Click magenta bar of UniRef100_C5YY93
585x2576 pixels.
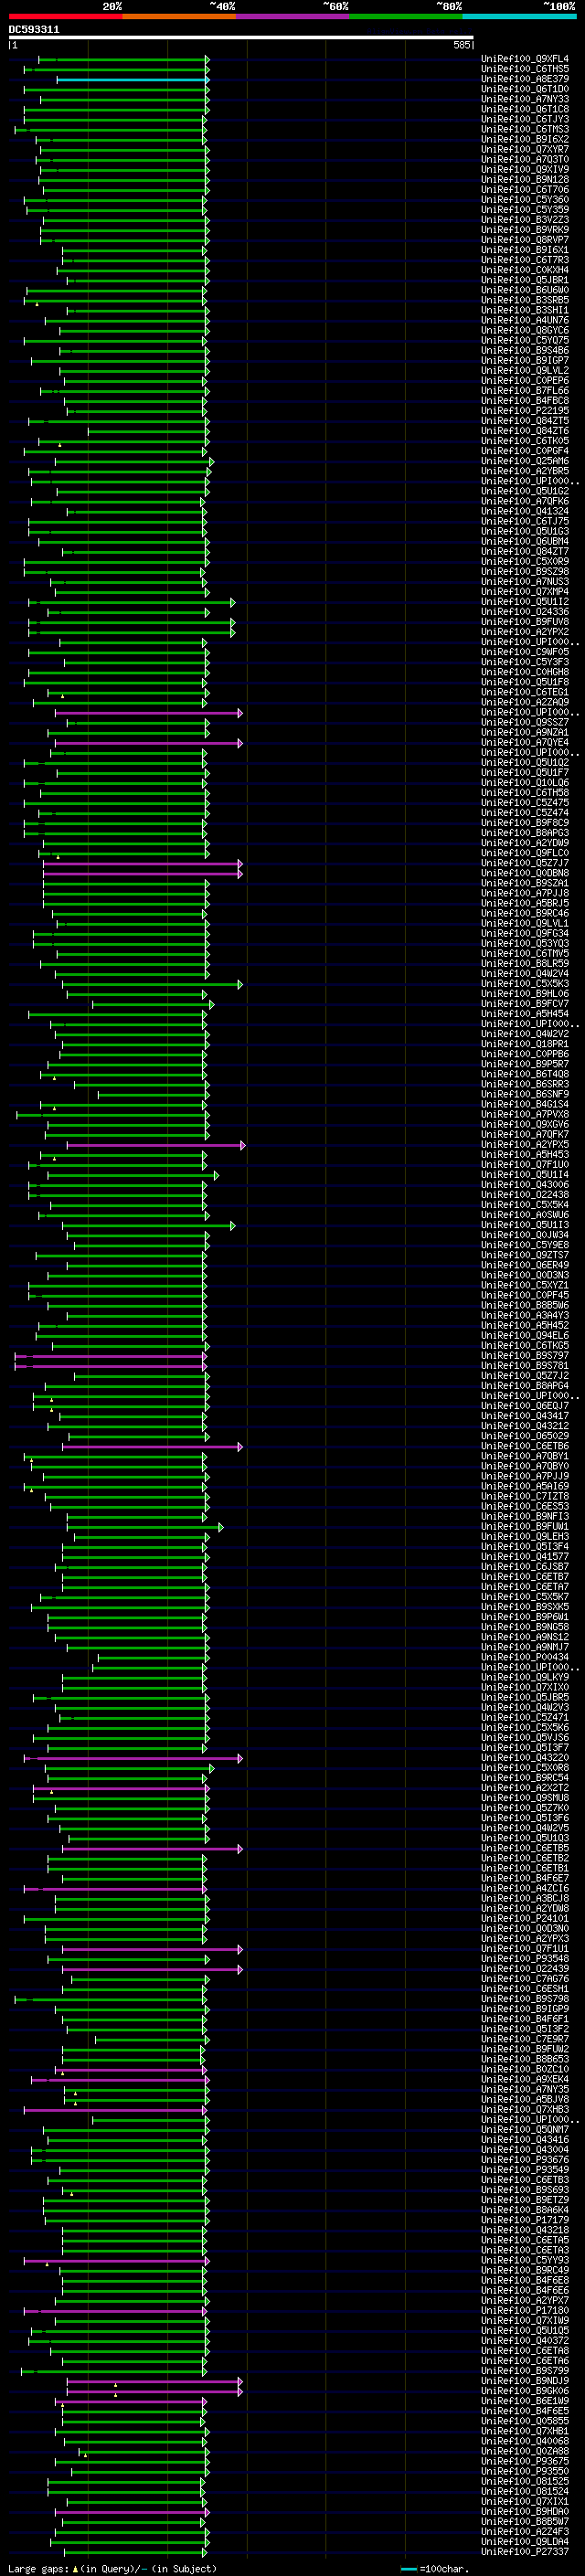(116, 2260)
